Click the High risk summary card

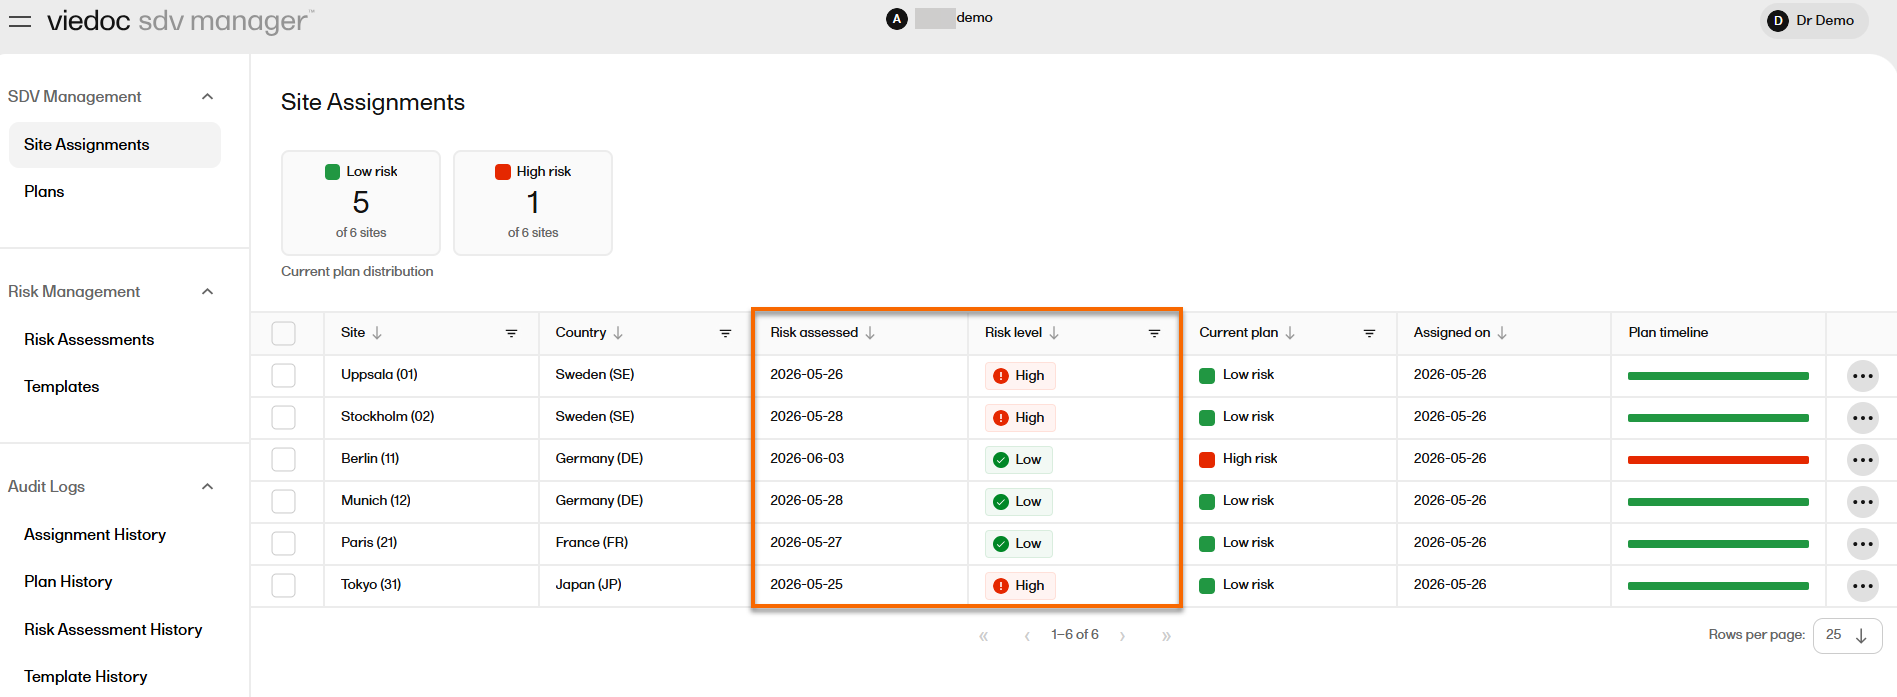click(x=533, y=203)
